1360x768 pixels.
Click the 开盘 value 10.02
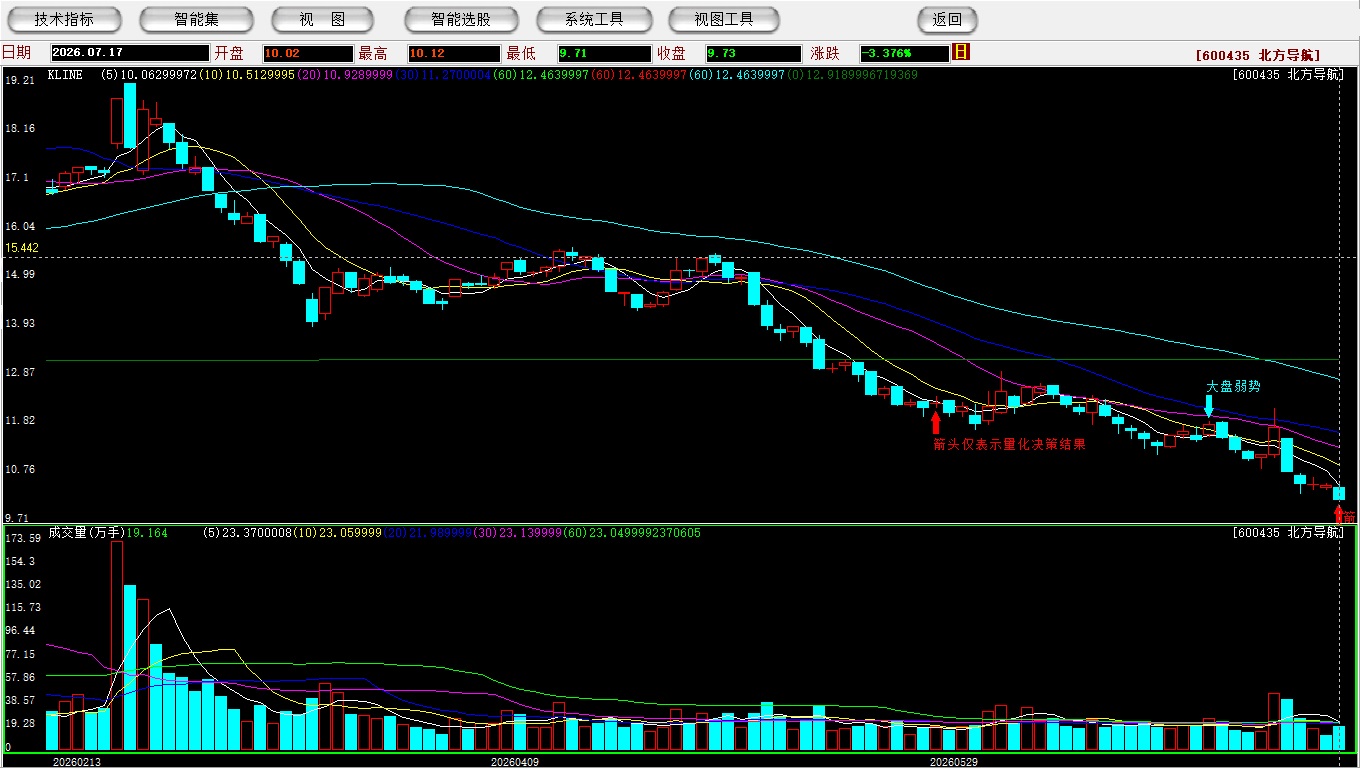[x=308, y=53]
